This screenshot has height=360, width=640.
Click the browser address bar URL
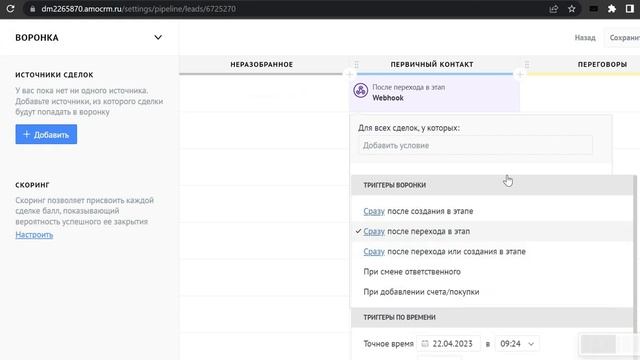138,9
